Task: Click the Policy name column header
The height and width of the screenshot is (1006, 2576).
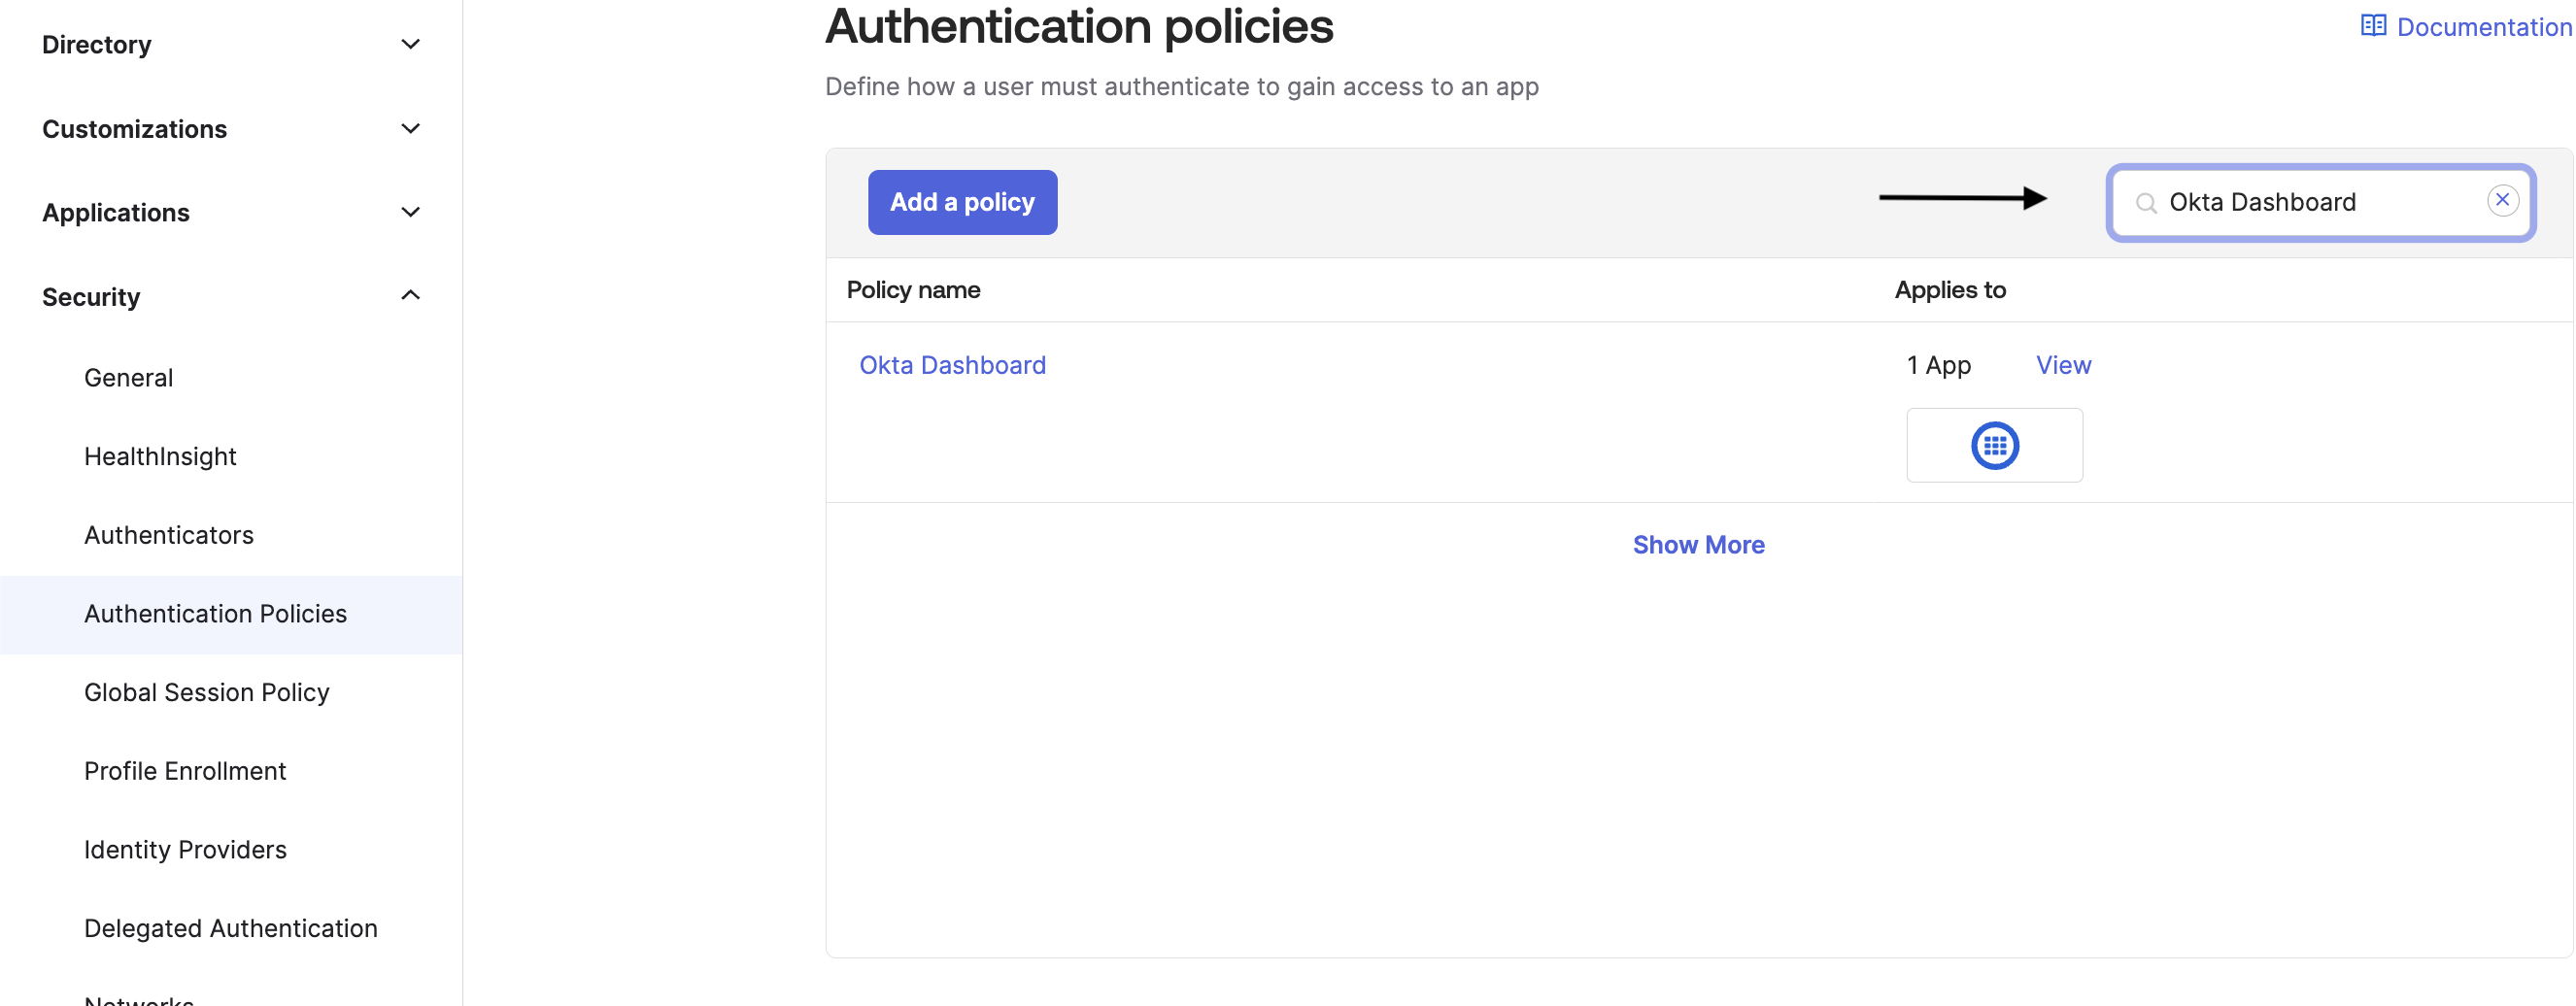Action: coord(913,290)
